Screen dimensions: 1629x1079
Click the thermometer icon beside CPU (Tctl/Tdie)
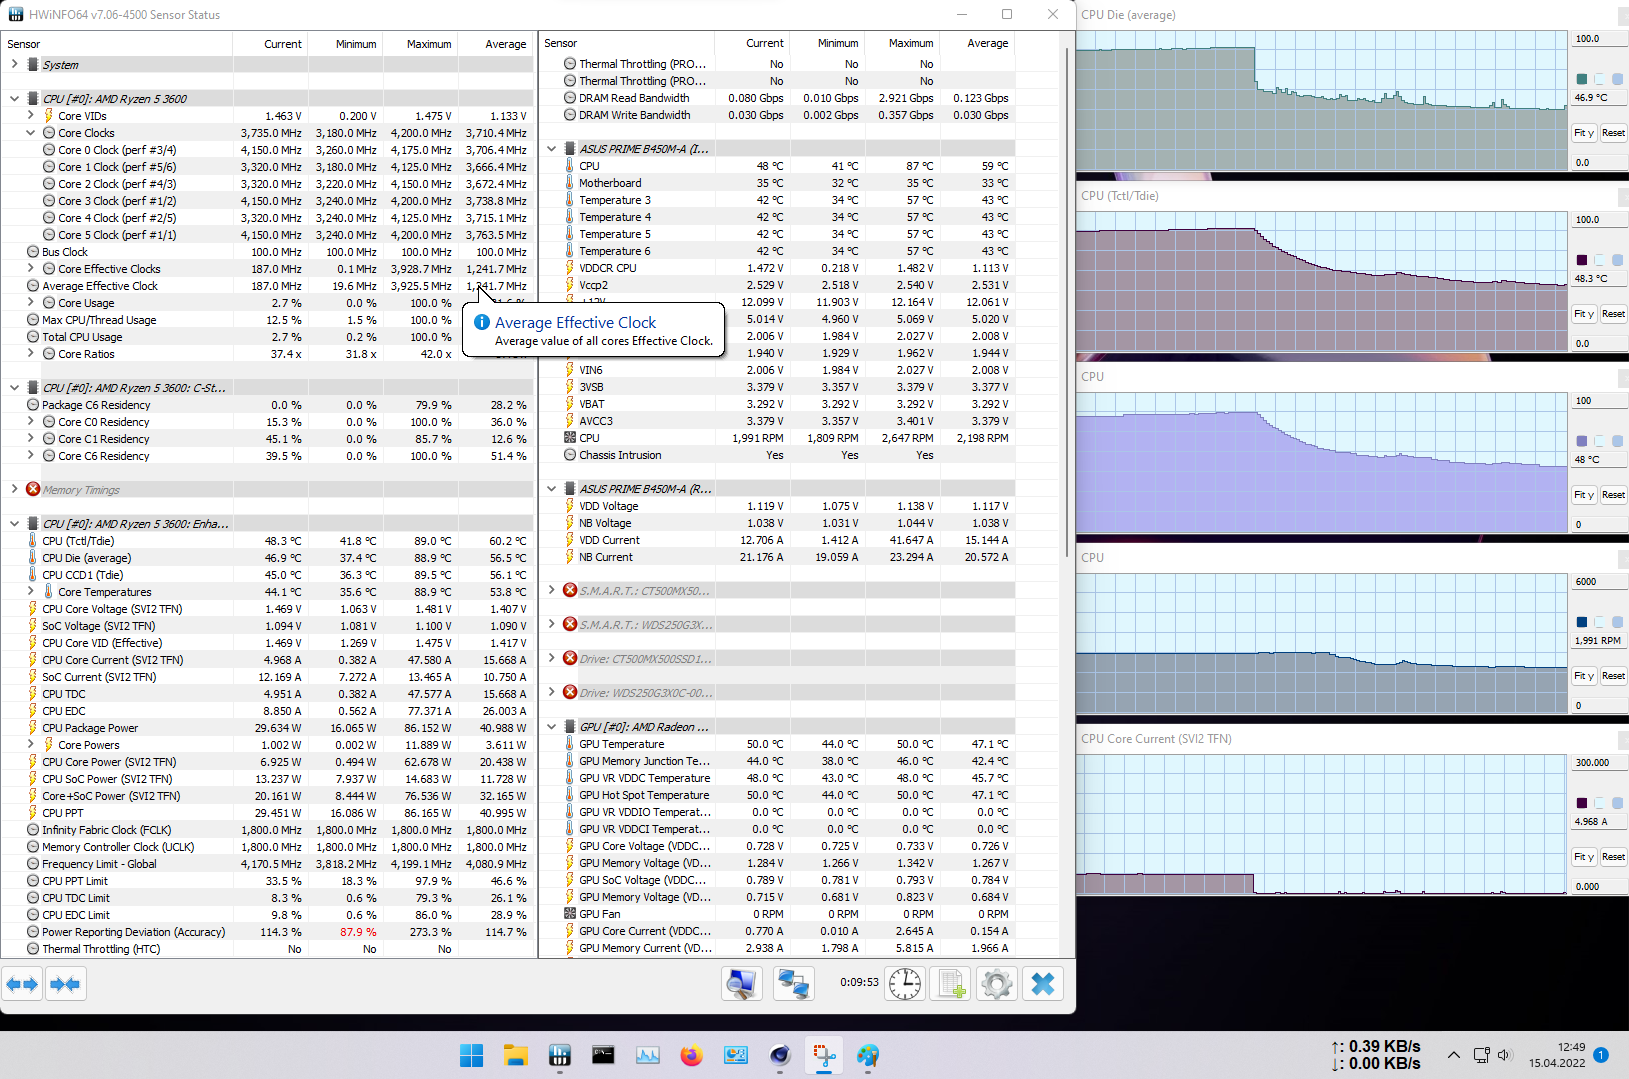tap(33, 541)
